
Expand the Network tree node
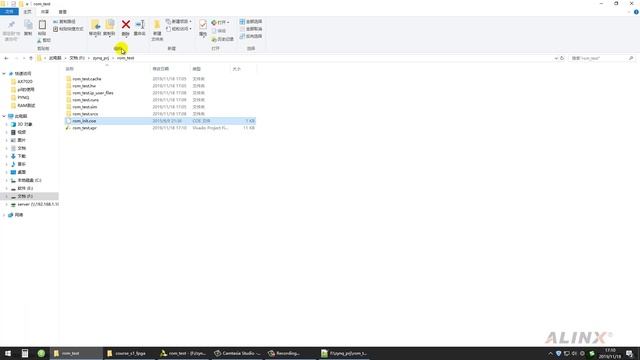[4, 215]
